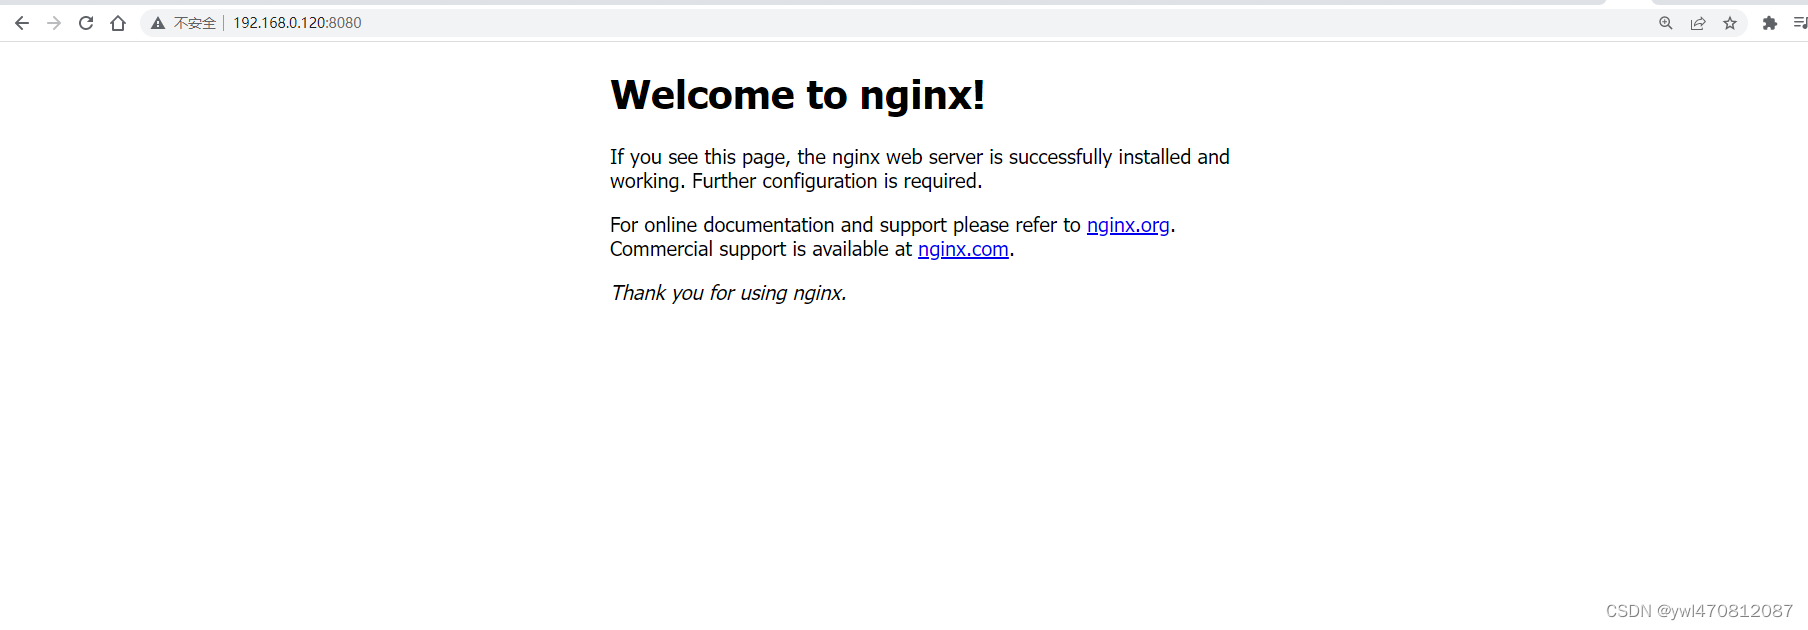Viewport: 1808px width, 630px height.
Task: Focus the address bar URL 192.168.0.120:8080
Action: (x=298, y=23)
